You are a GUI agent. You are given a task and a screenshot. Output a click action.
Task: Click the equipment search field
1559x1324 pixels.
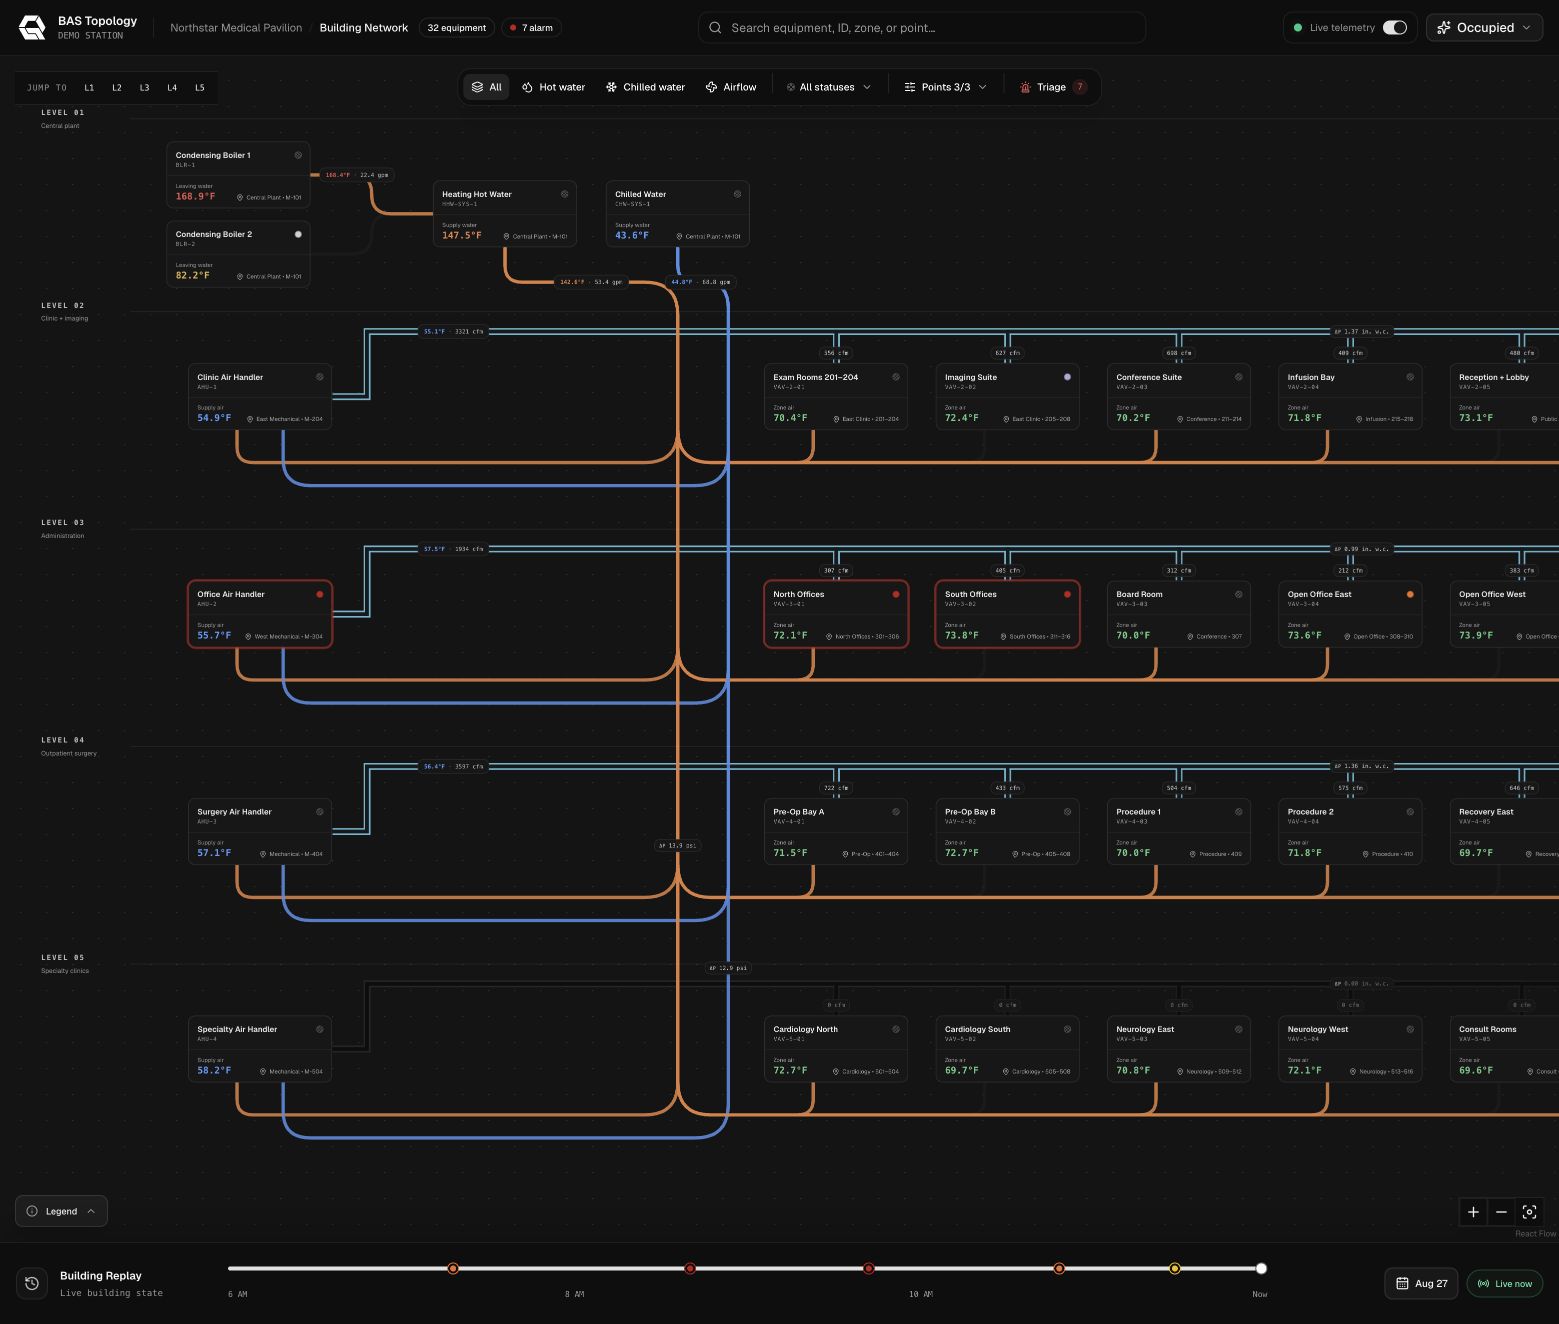pos(922,28)
